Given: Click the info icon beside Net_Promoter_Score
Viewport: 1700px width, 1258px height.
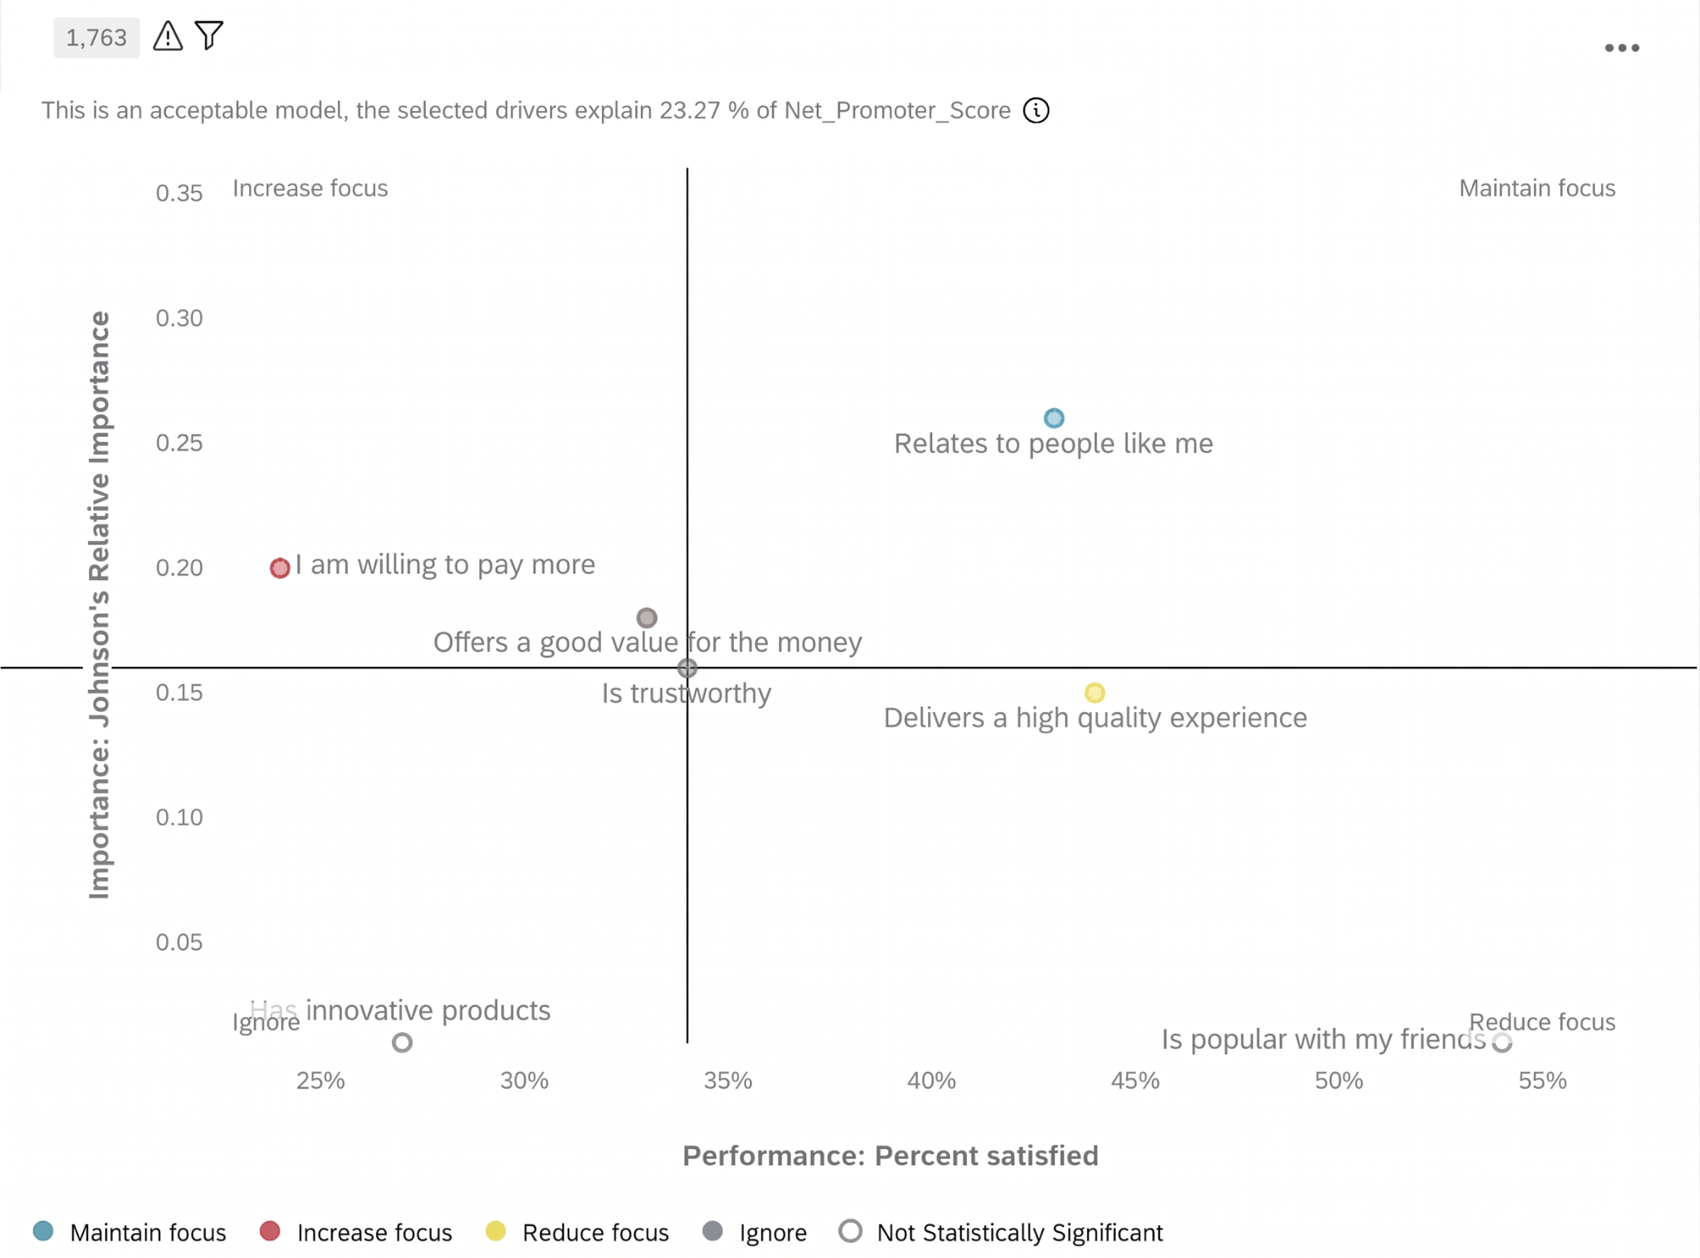Looking at the screenshot, I should click(1036, 110).
